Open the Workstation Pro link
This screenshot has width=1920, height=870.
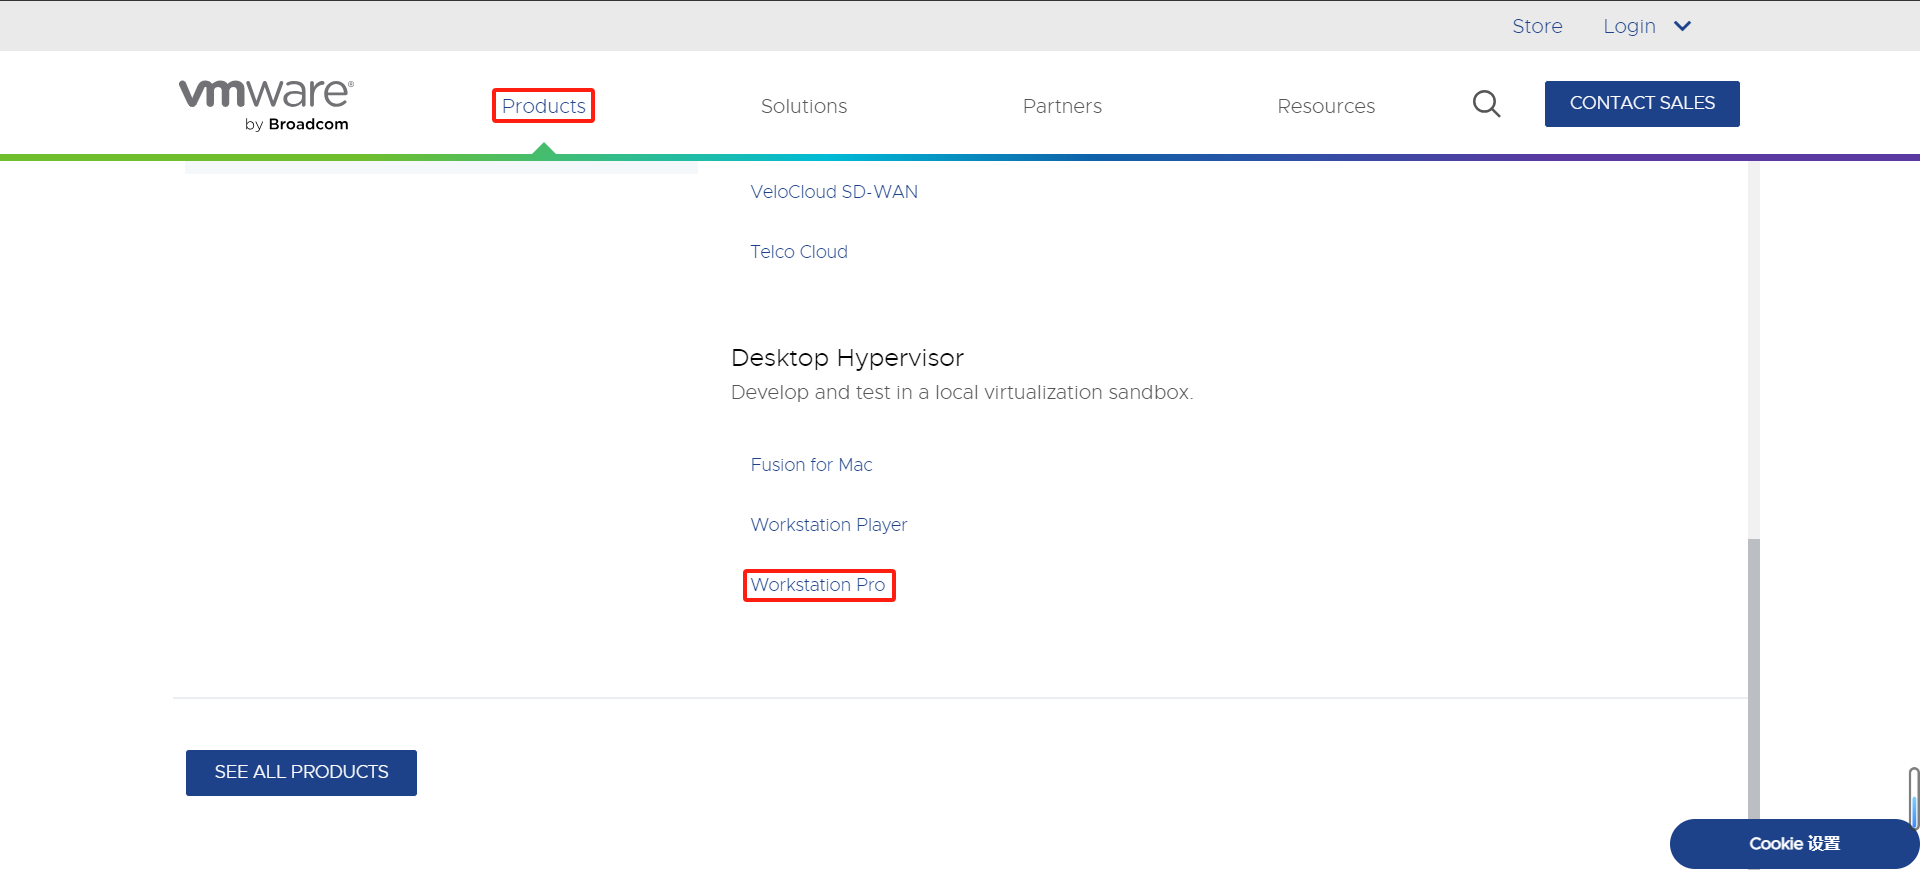(x=818, y=585)
